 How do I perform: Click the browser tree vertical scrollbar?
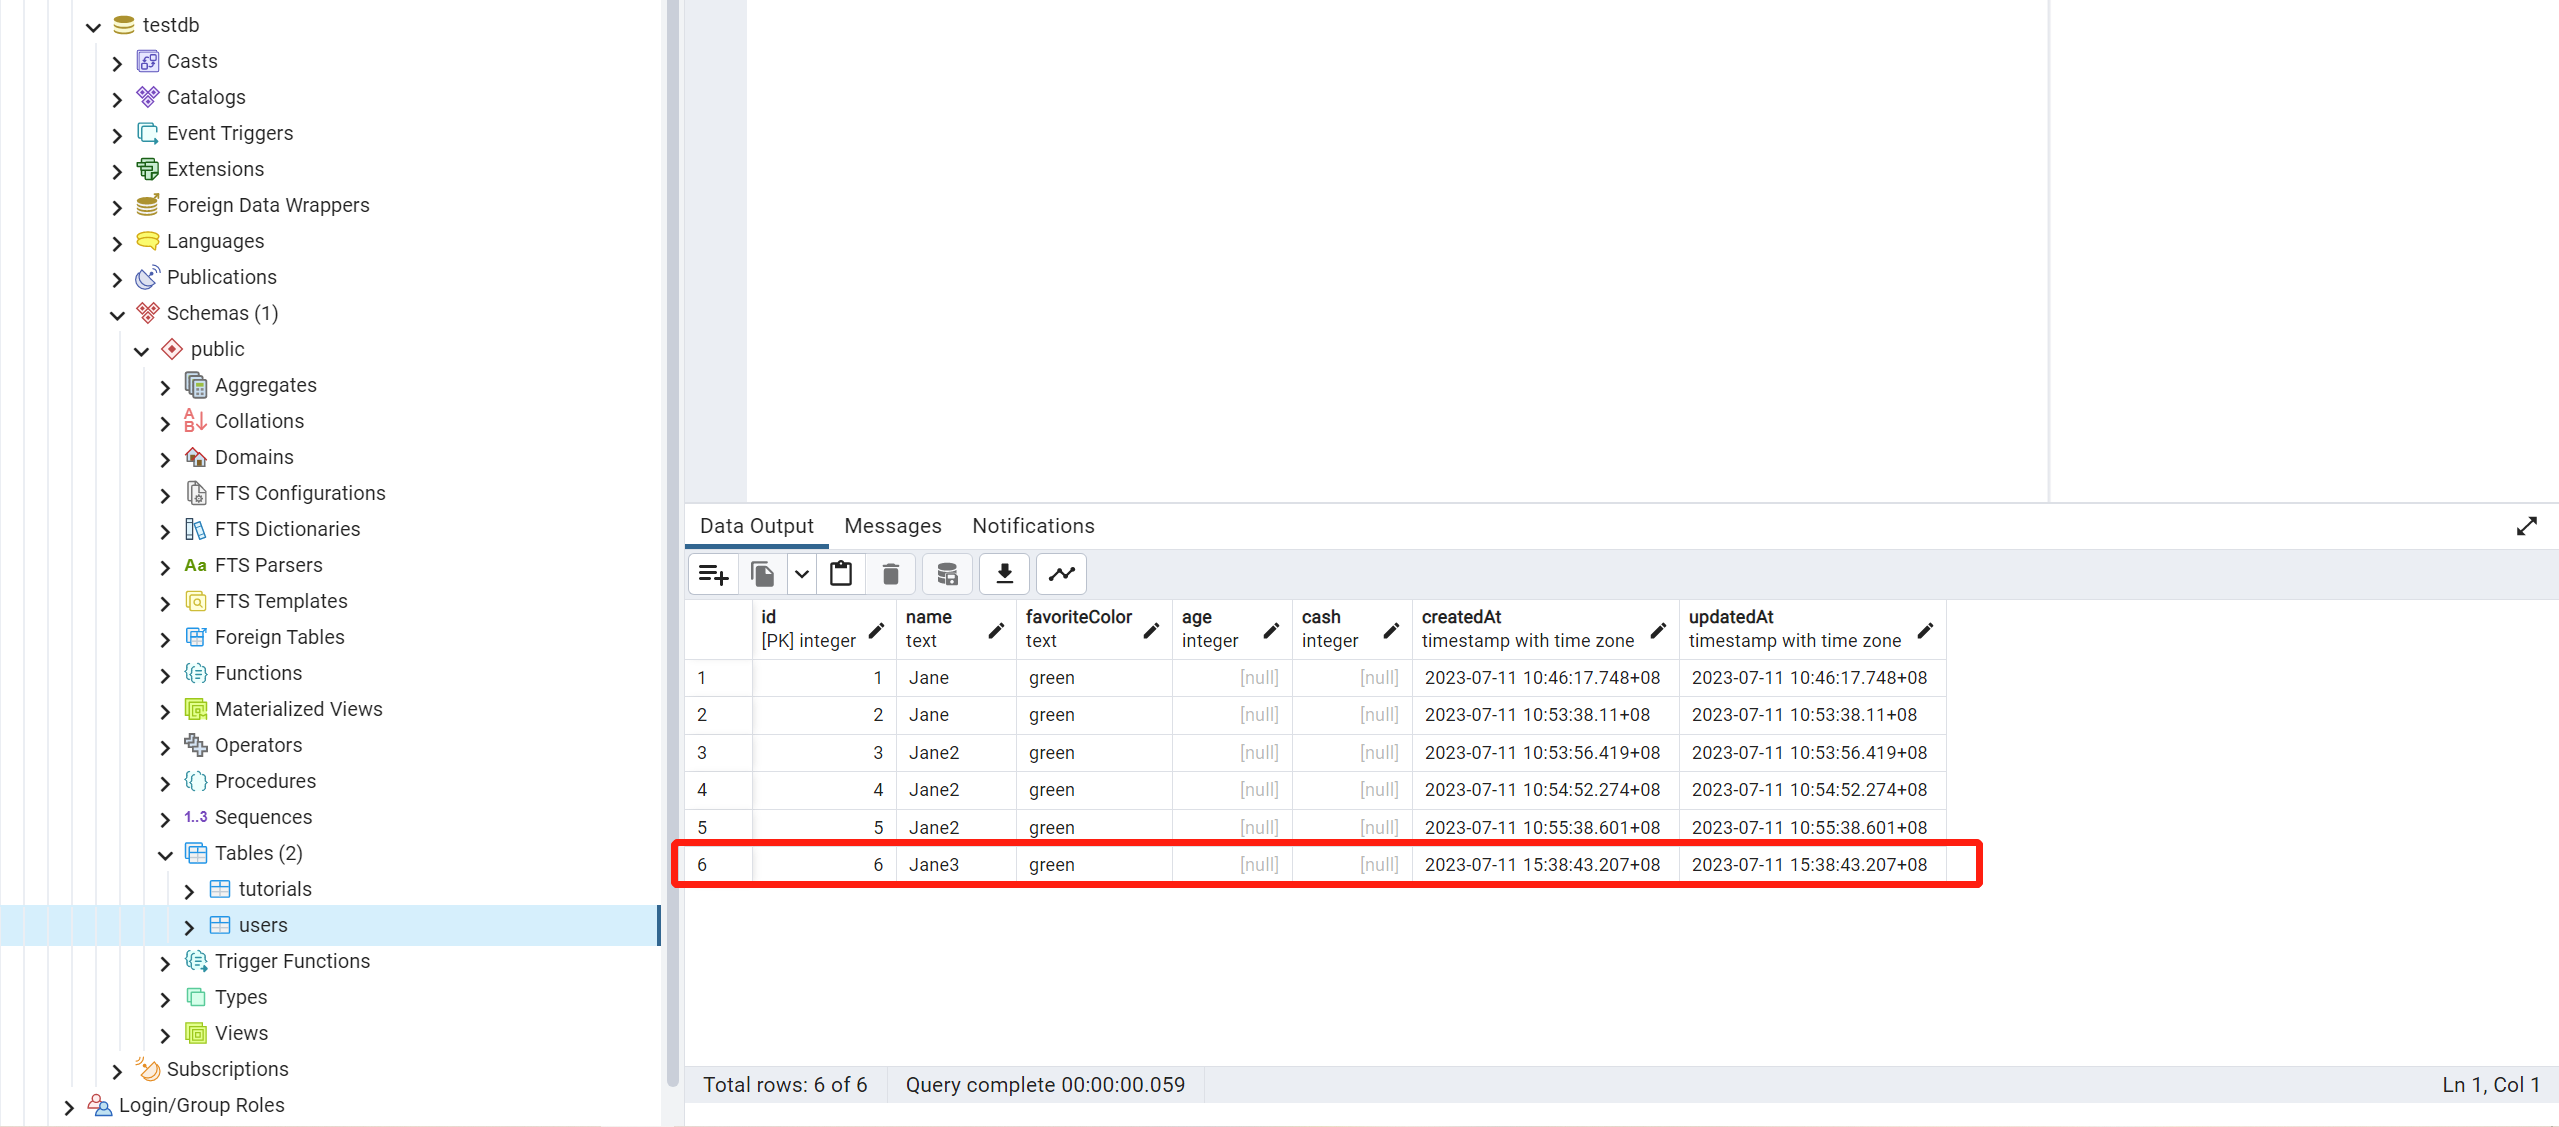tap(672, 540)
